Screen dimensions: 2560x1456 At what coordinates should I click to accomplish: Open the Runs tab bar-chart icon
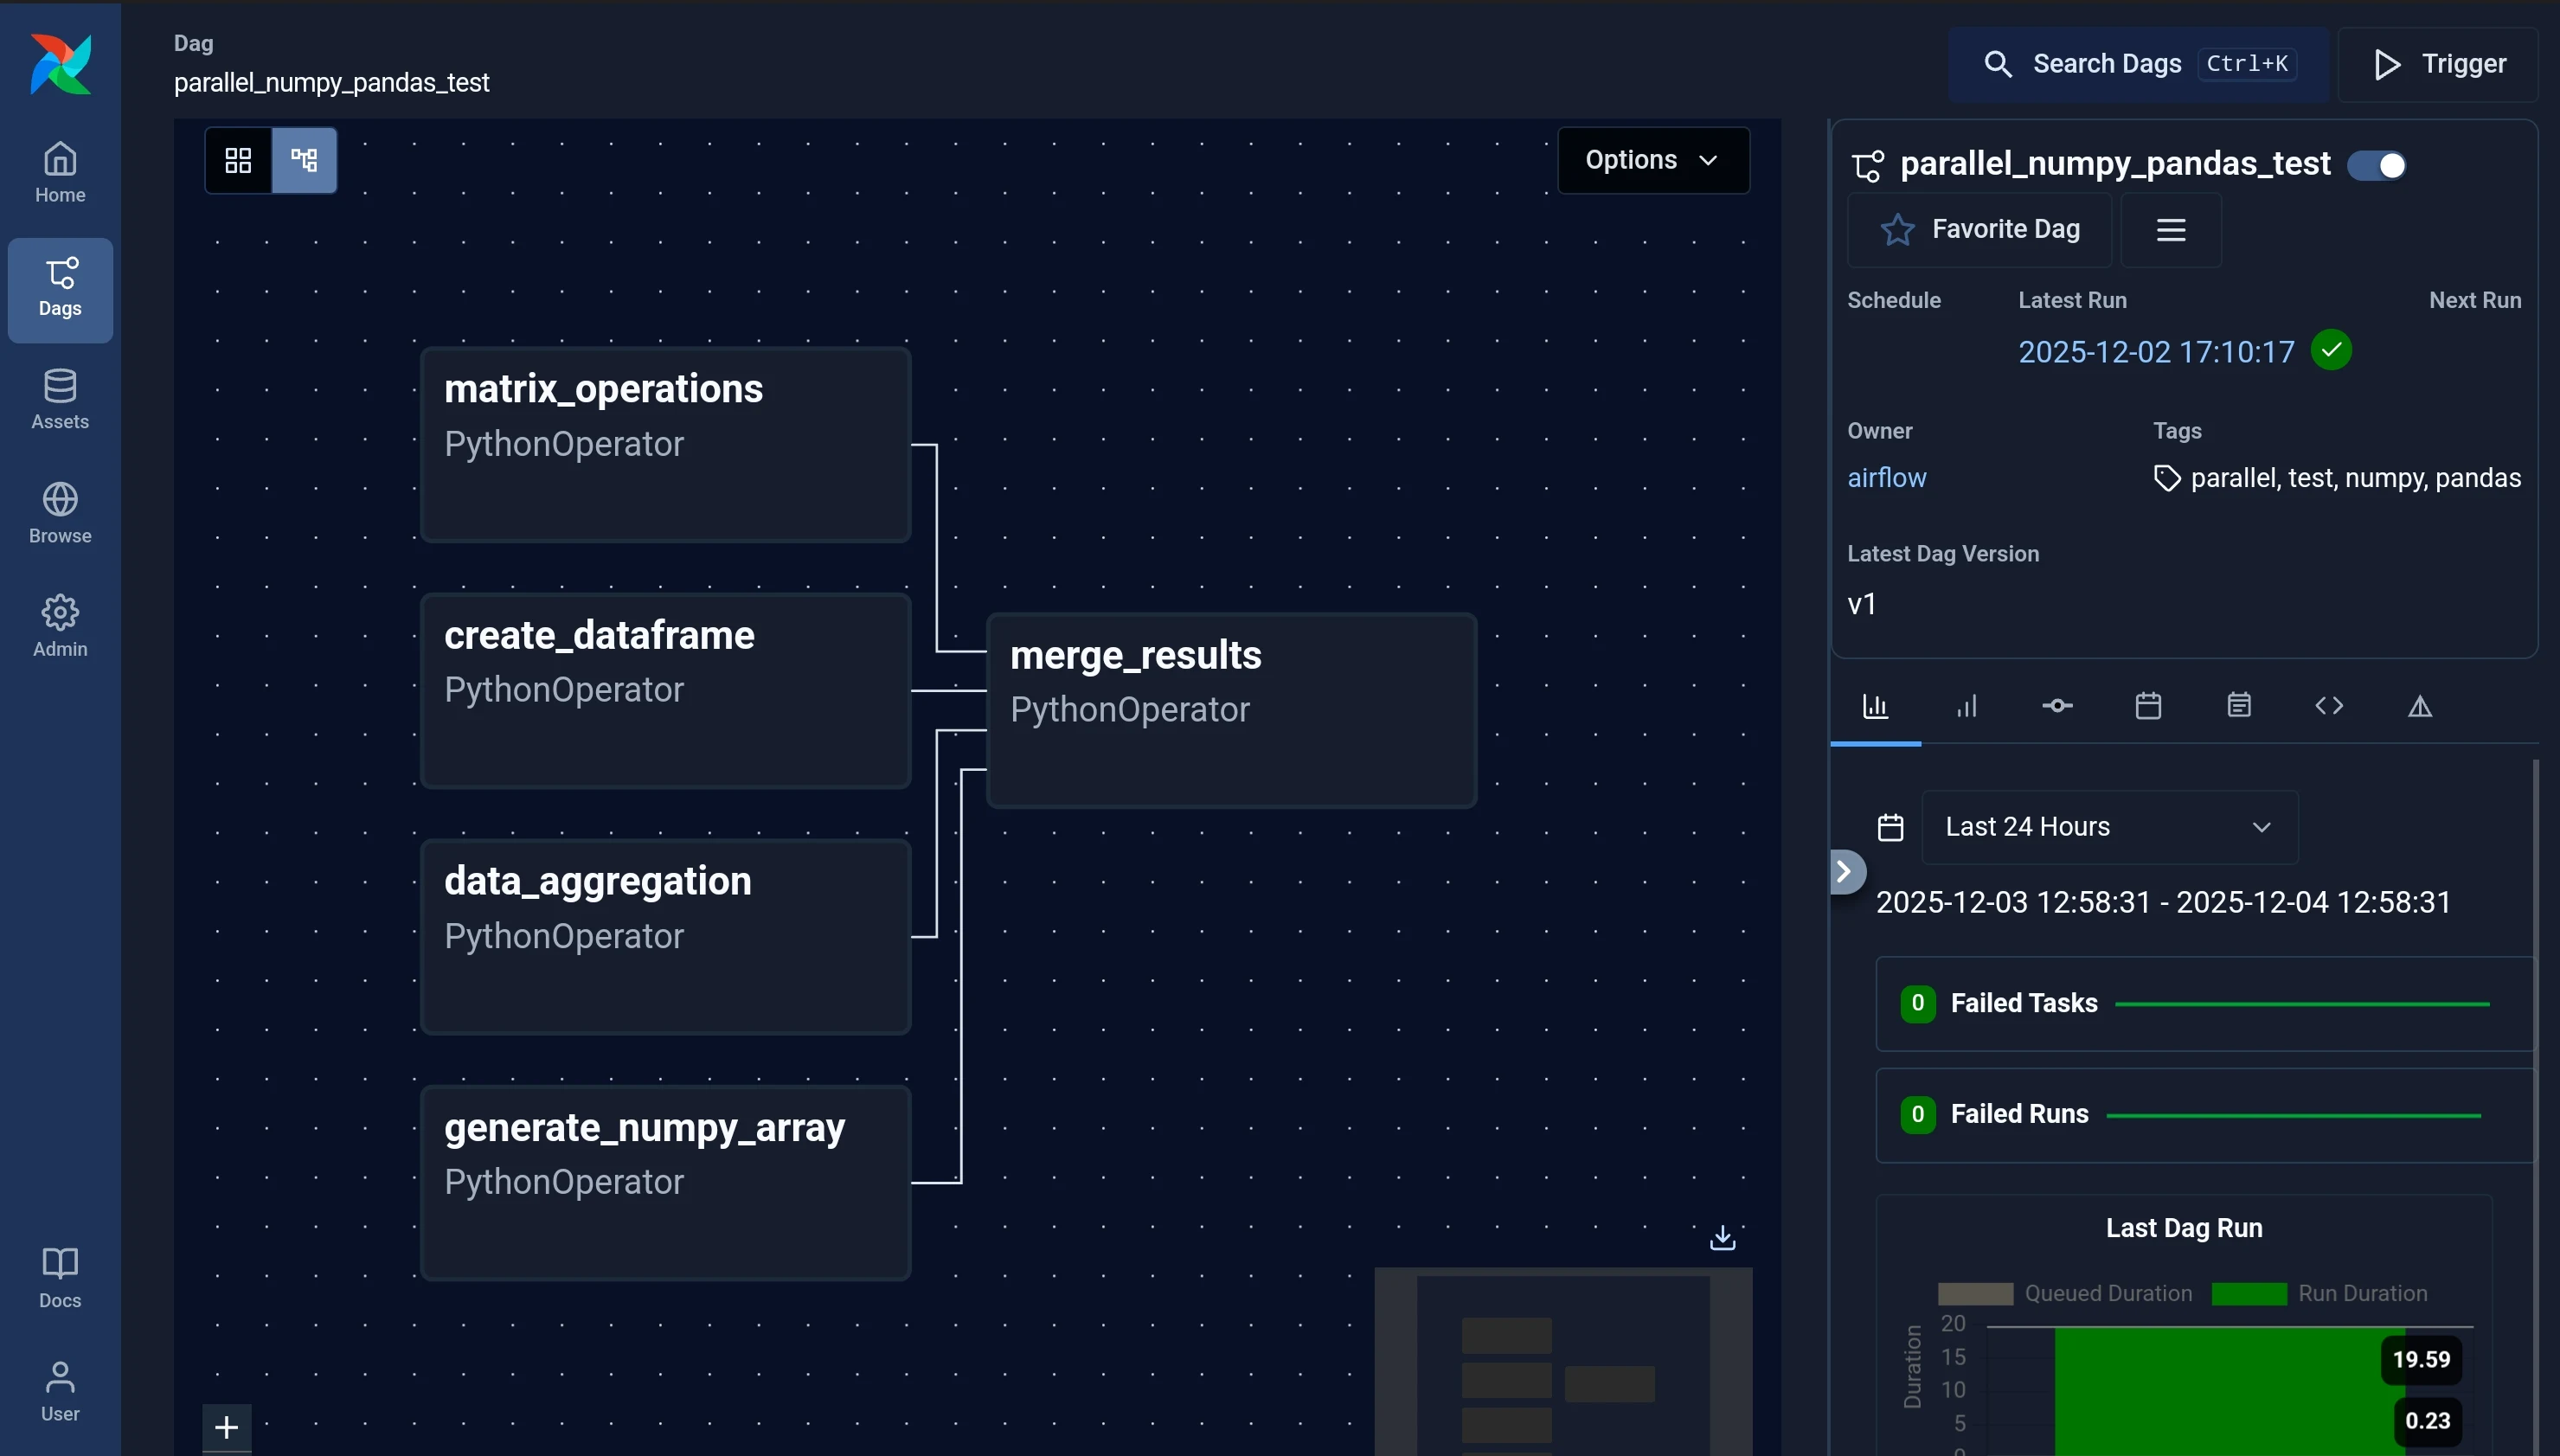tap(1966, 707)
